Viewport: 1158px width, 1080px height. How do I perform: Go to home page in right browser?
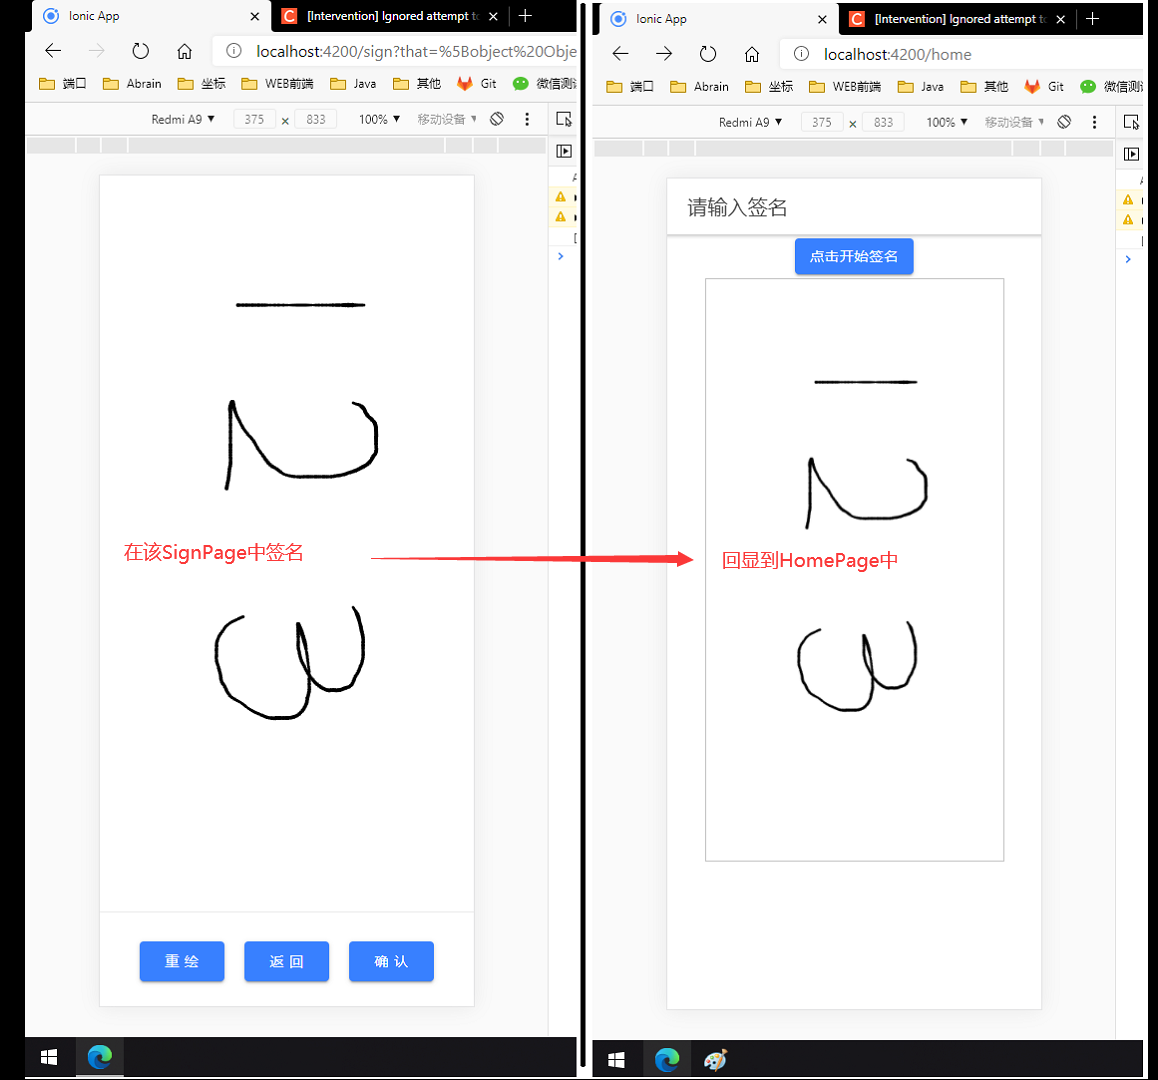tap(752, 54)
